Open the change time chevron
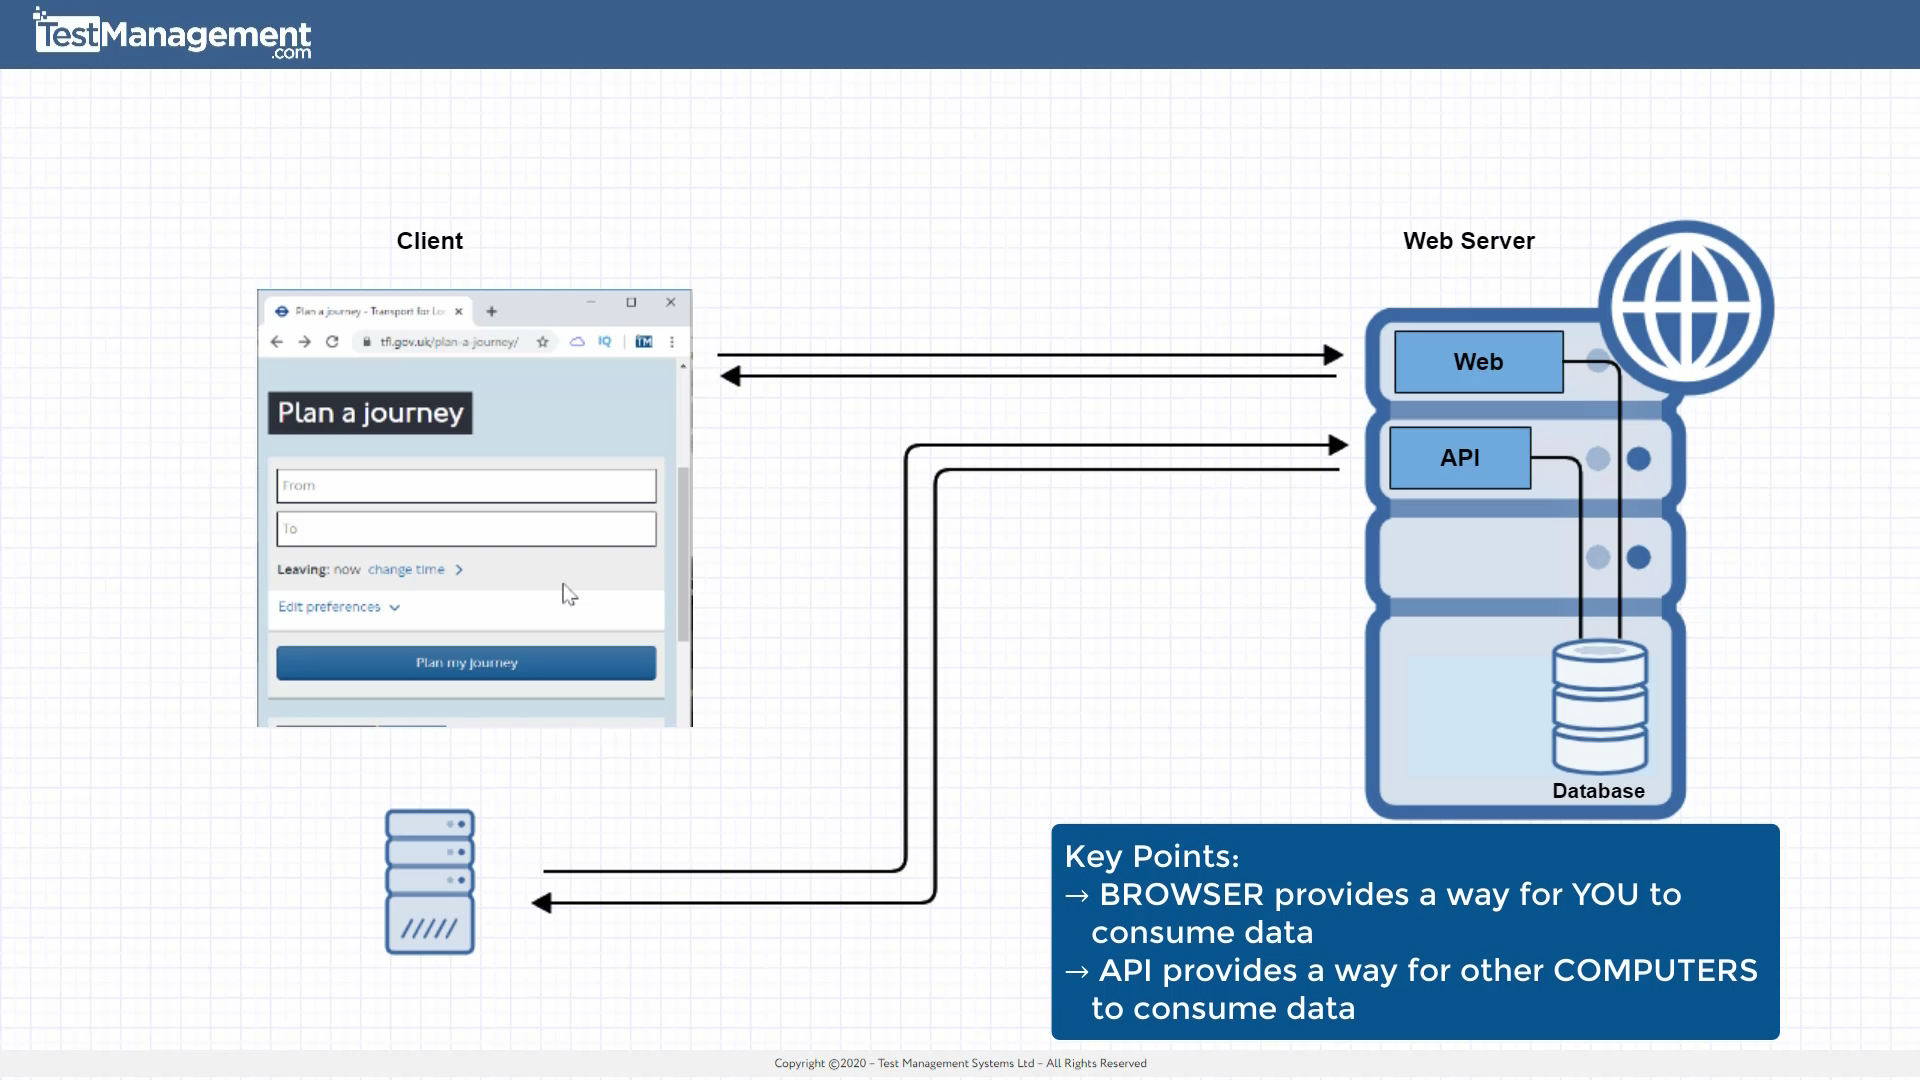 point(459,569)
